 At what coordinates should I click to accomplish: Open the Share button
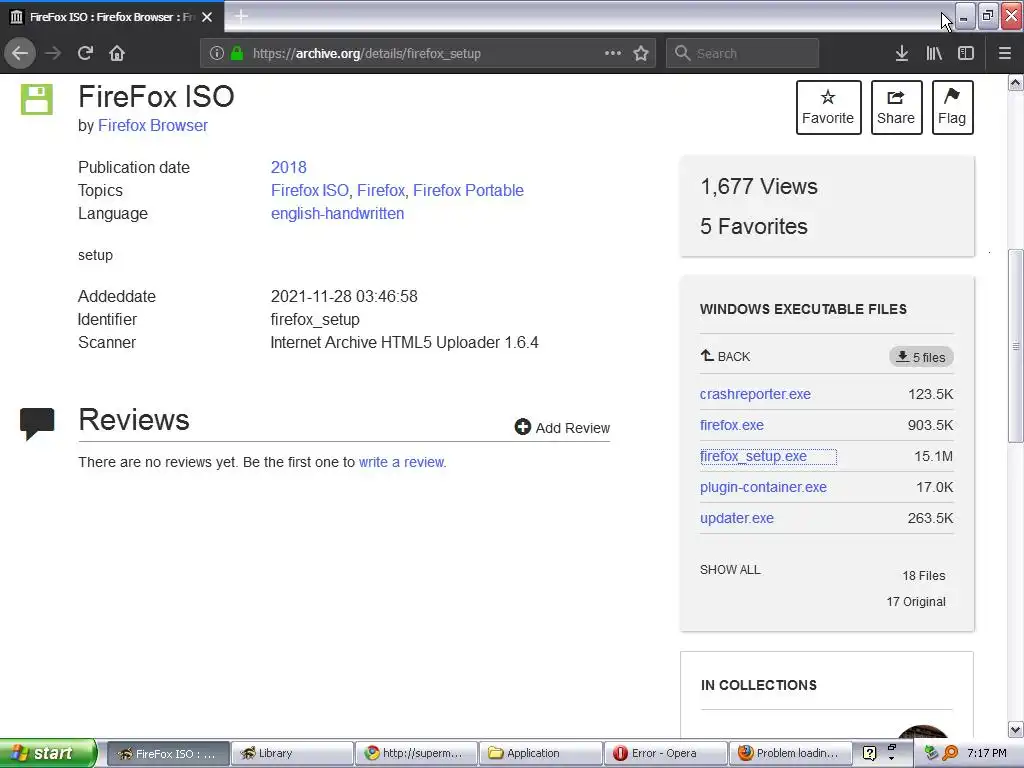896,108
